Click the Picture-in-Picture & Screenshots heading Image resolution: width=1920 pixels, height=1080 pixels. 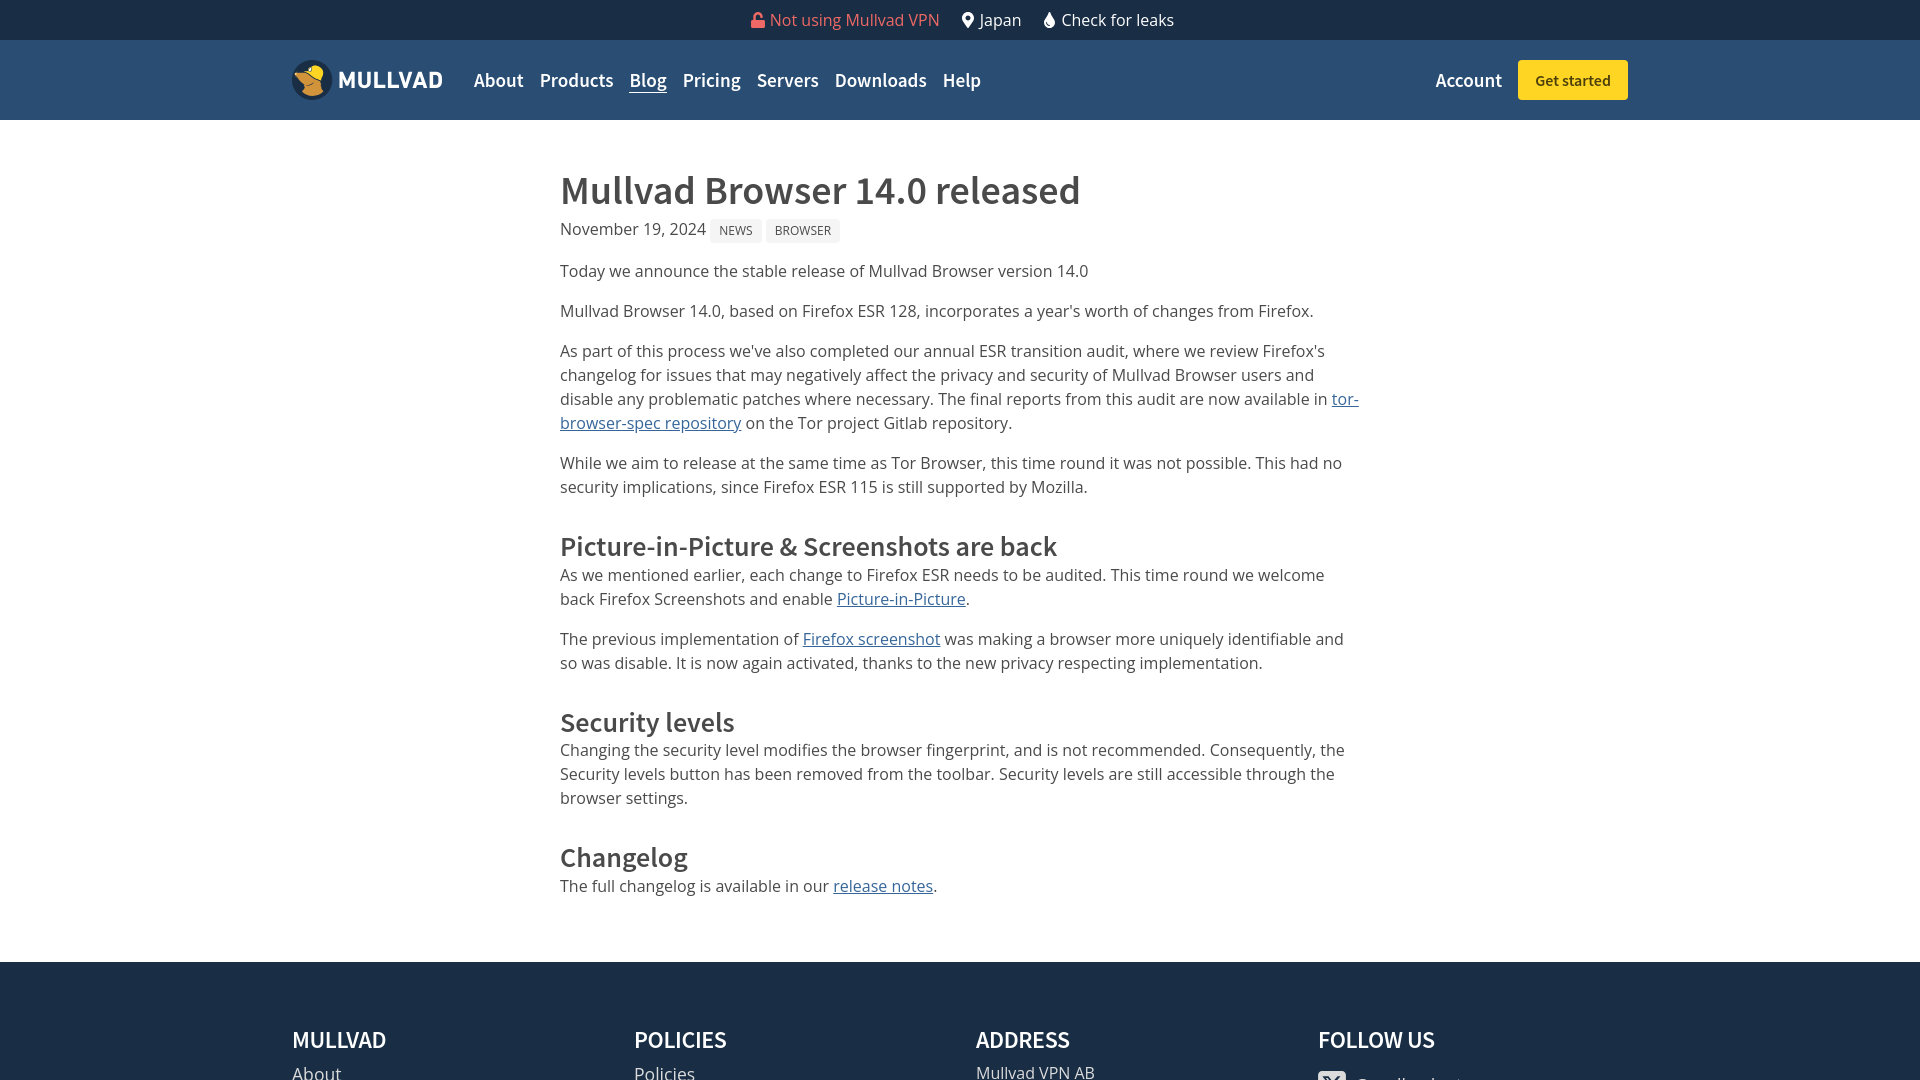pos(808,546)
